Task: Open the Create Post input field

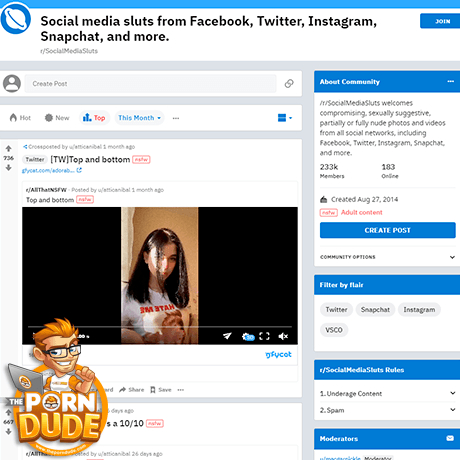Action: [150, 84]
